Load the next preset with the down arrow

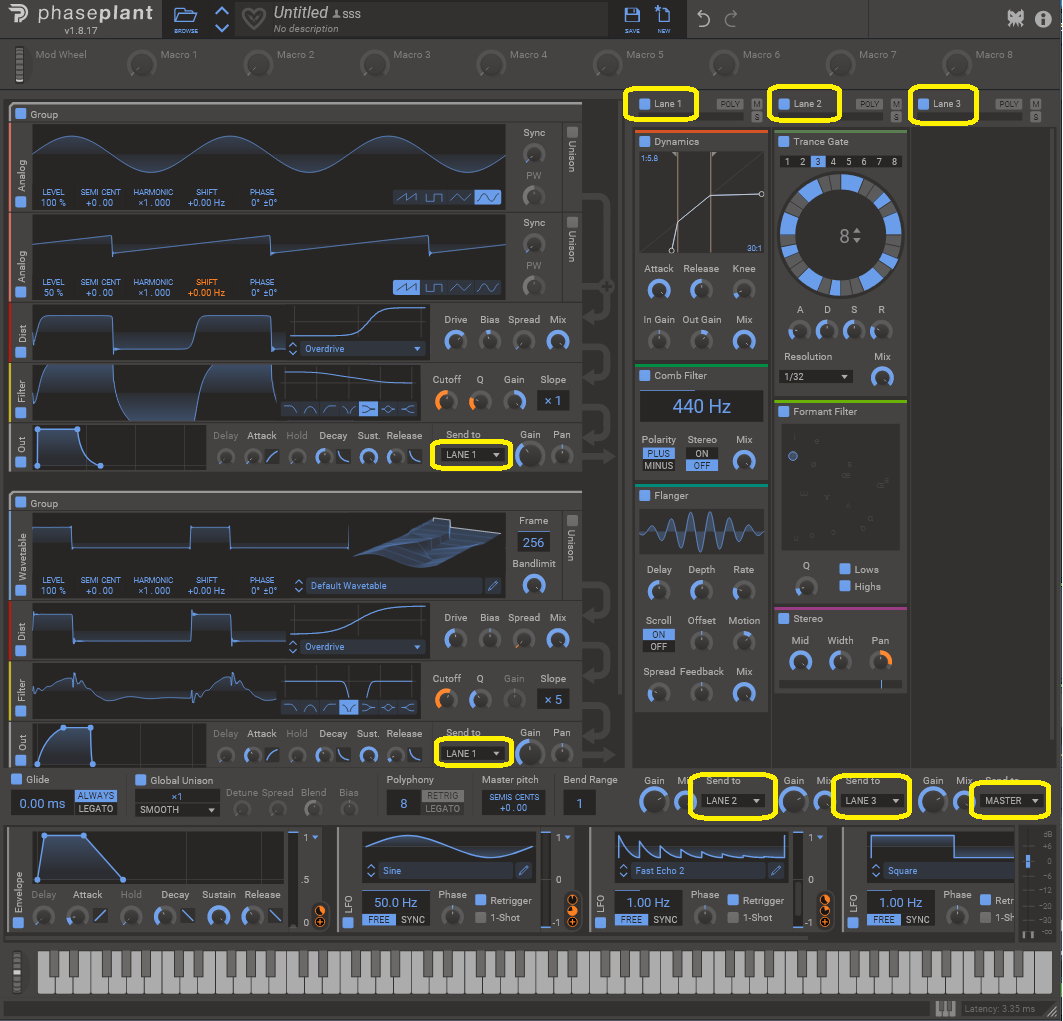[222, 28]
